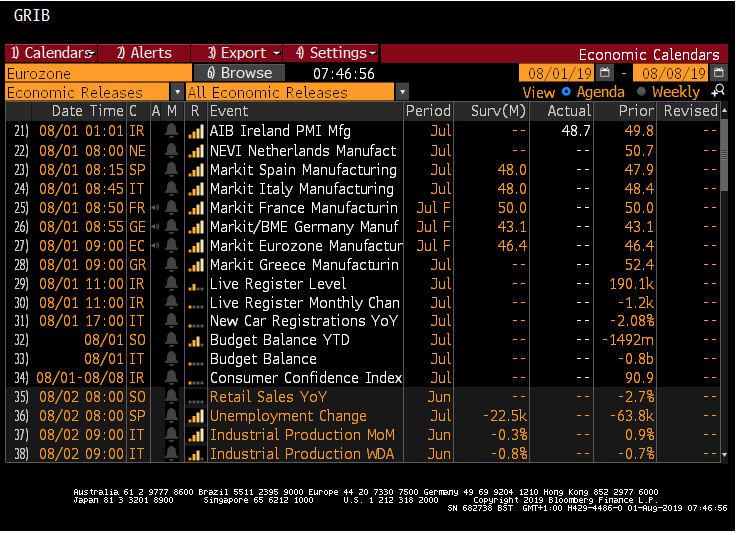Select the Agenda view radio button

[566, 92]
